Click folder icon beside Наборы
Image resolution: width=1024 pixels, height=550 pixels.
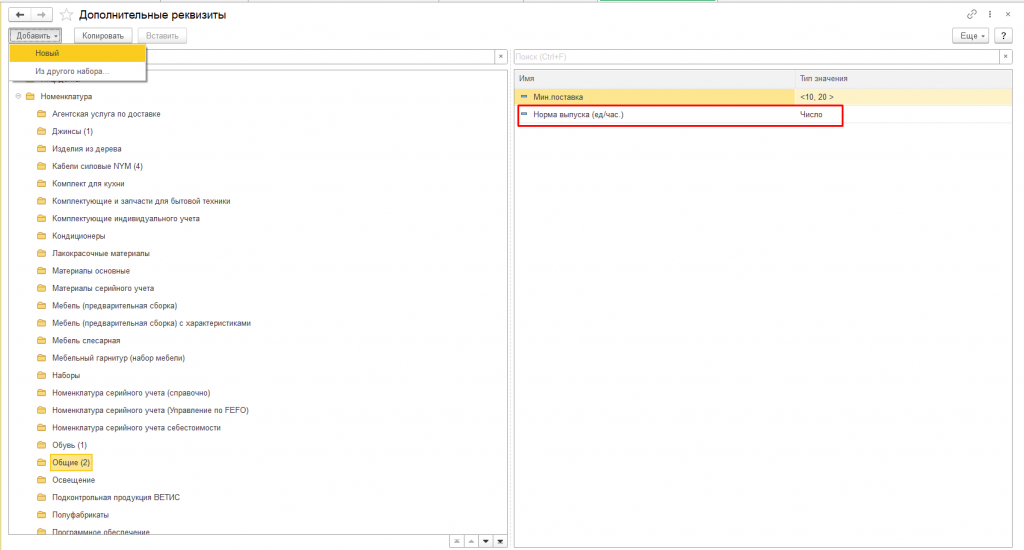(x=42, y=376)
